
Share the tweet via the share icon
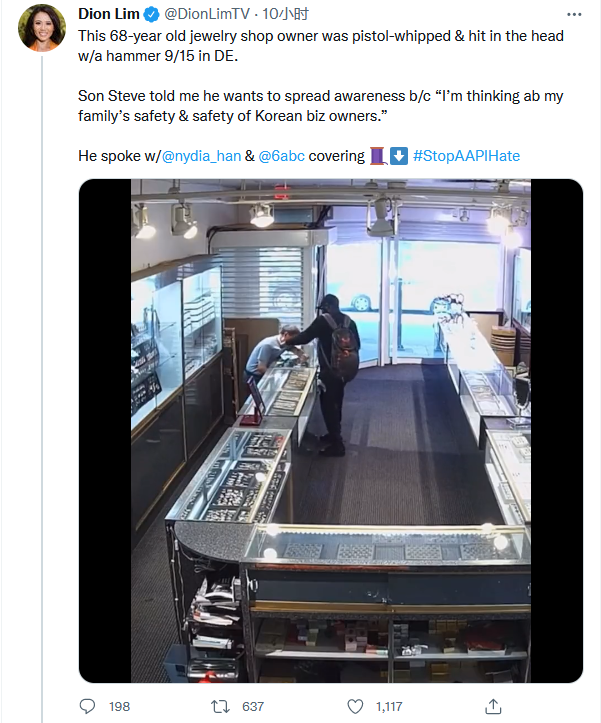click(492, 706)
